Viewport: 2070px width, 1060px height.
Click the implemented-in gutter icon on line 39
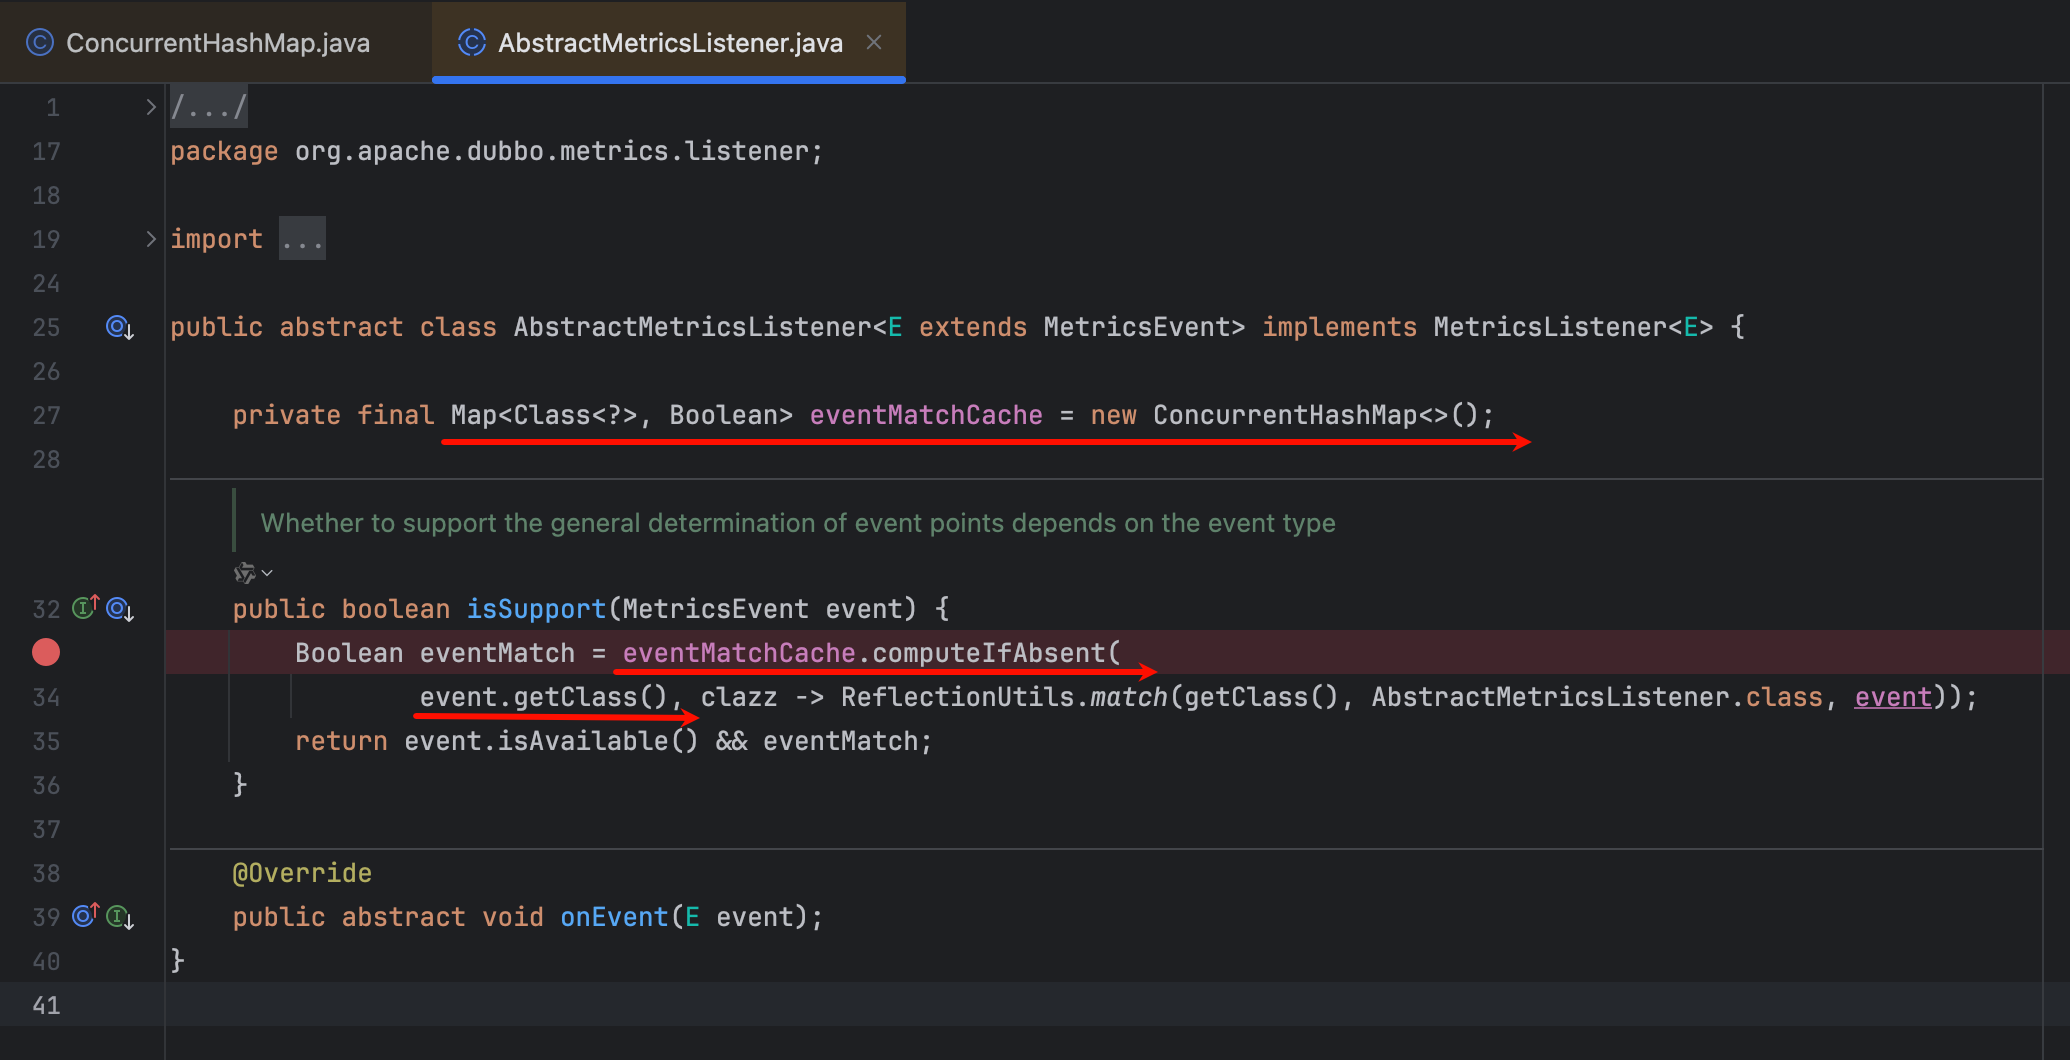[120, 917]
